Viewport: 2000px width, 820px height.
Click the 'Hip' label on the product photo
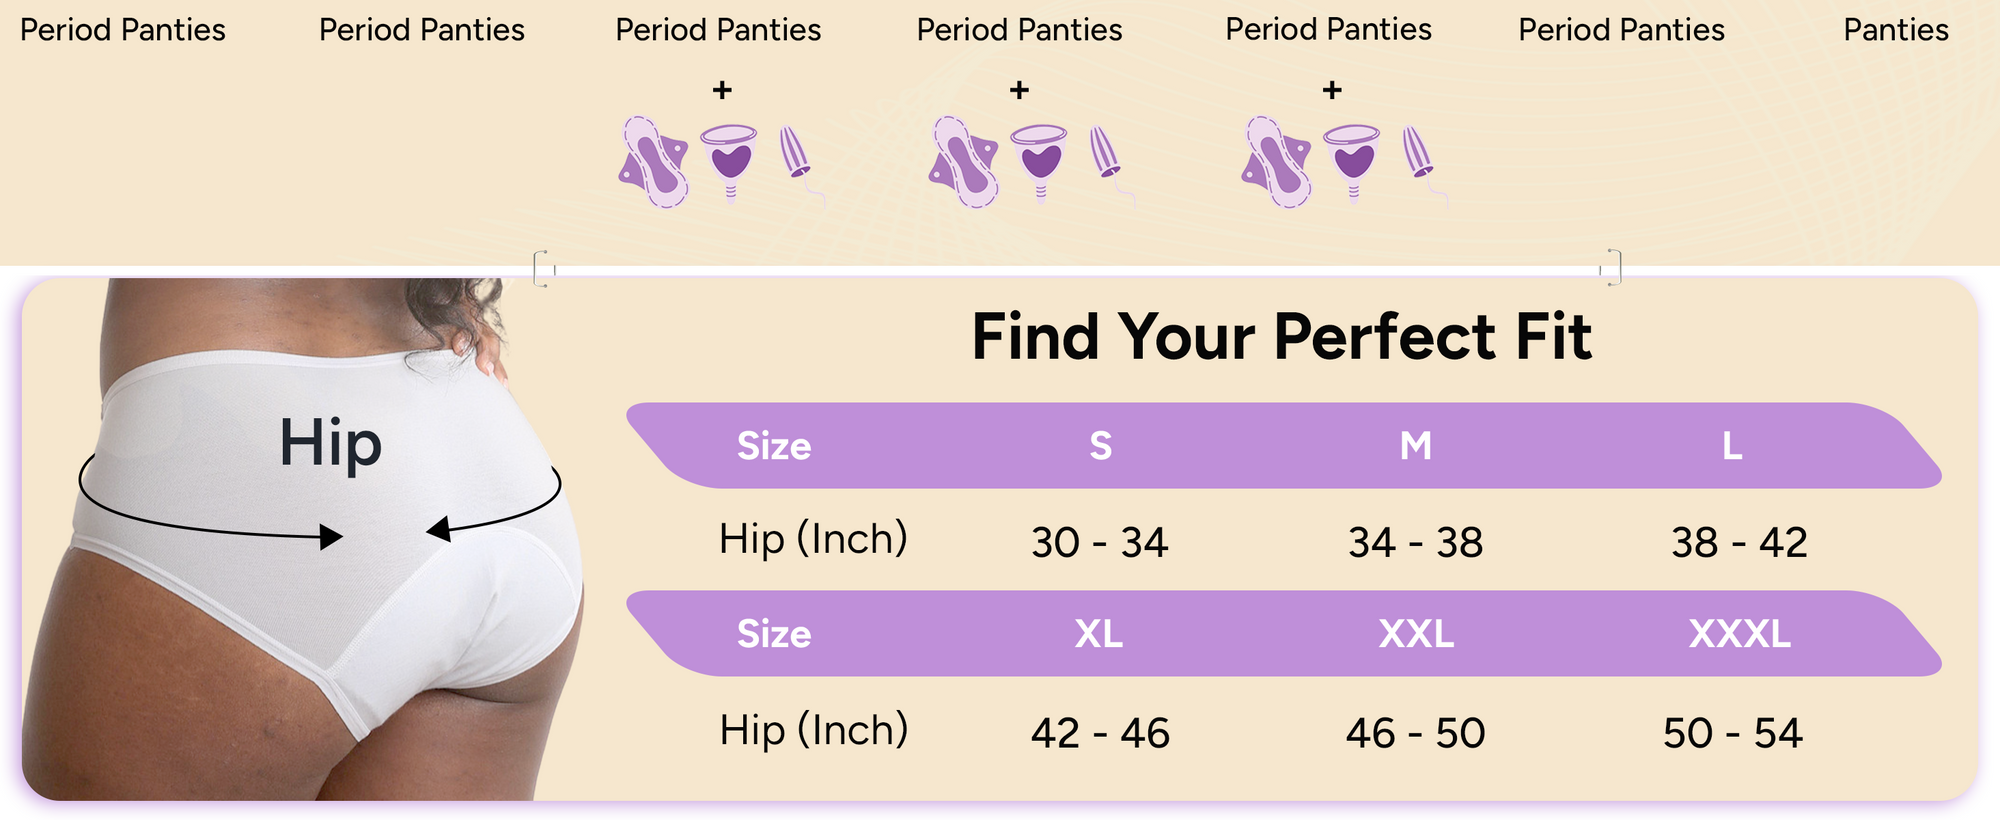coord(330,443)
